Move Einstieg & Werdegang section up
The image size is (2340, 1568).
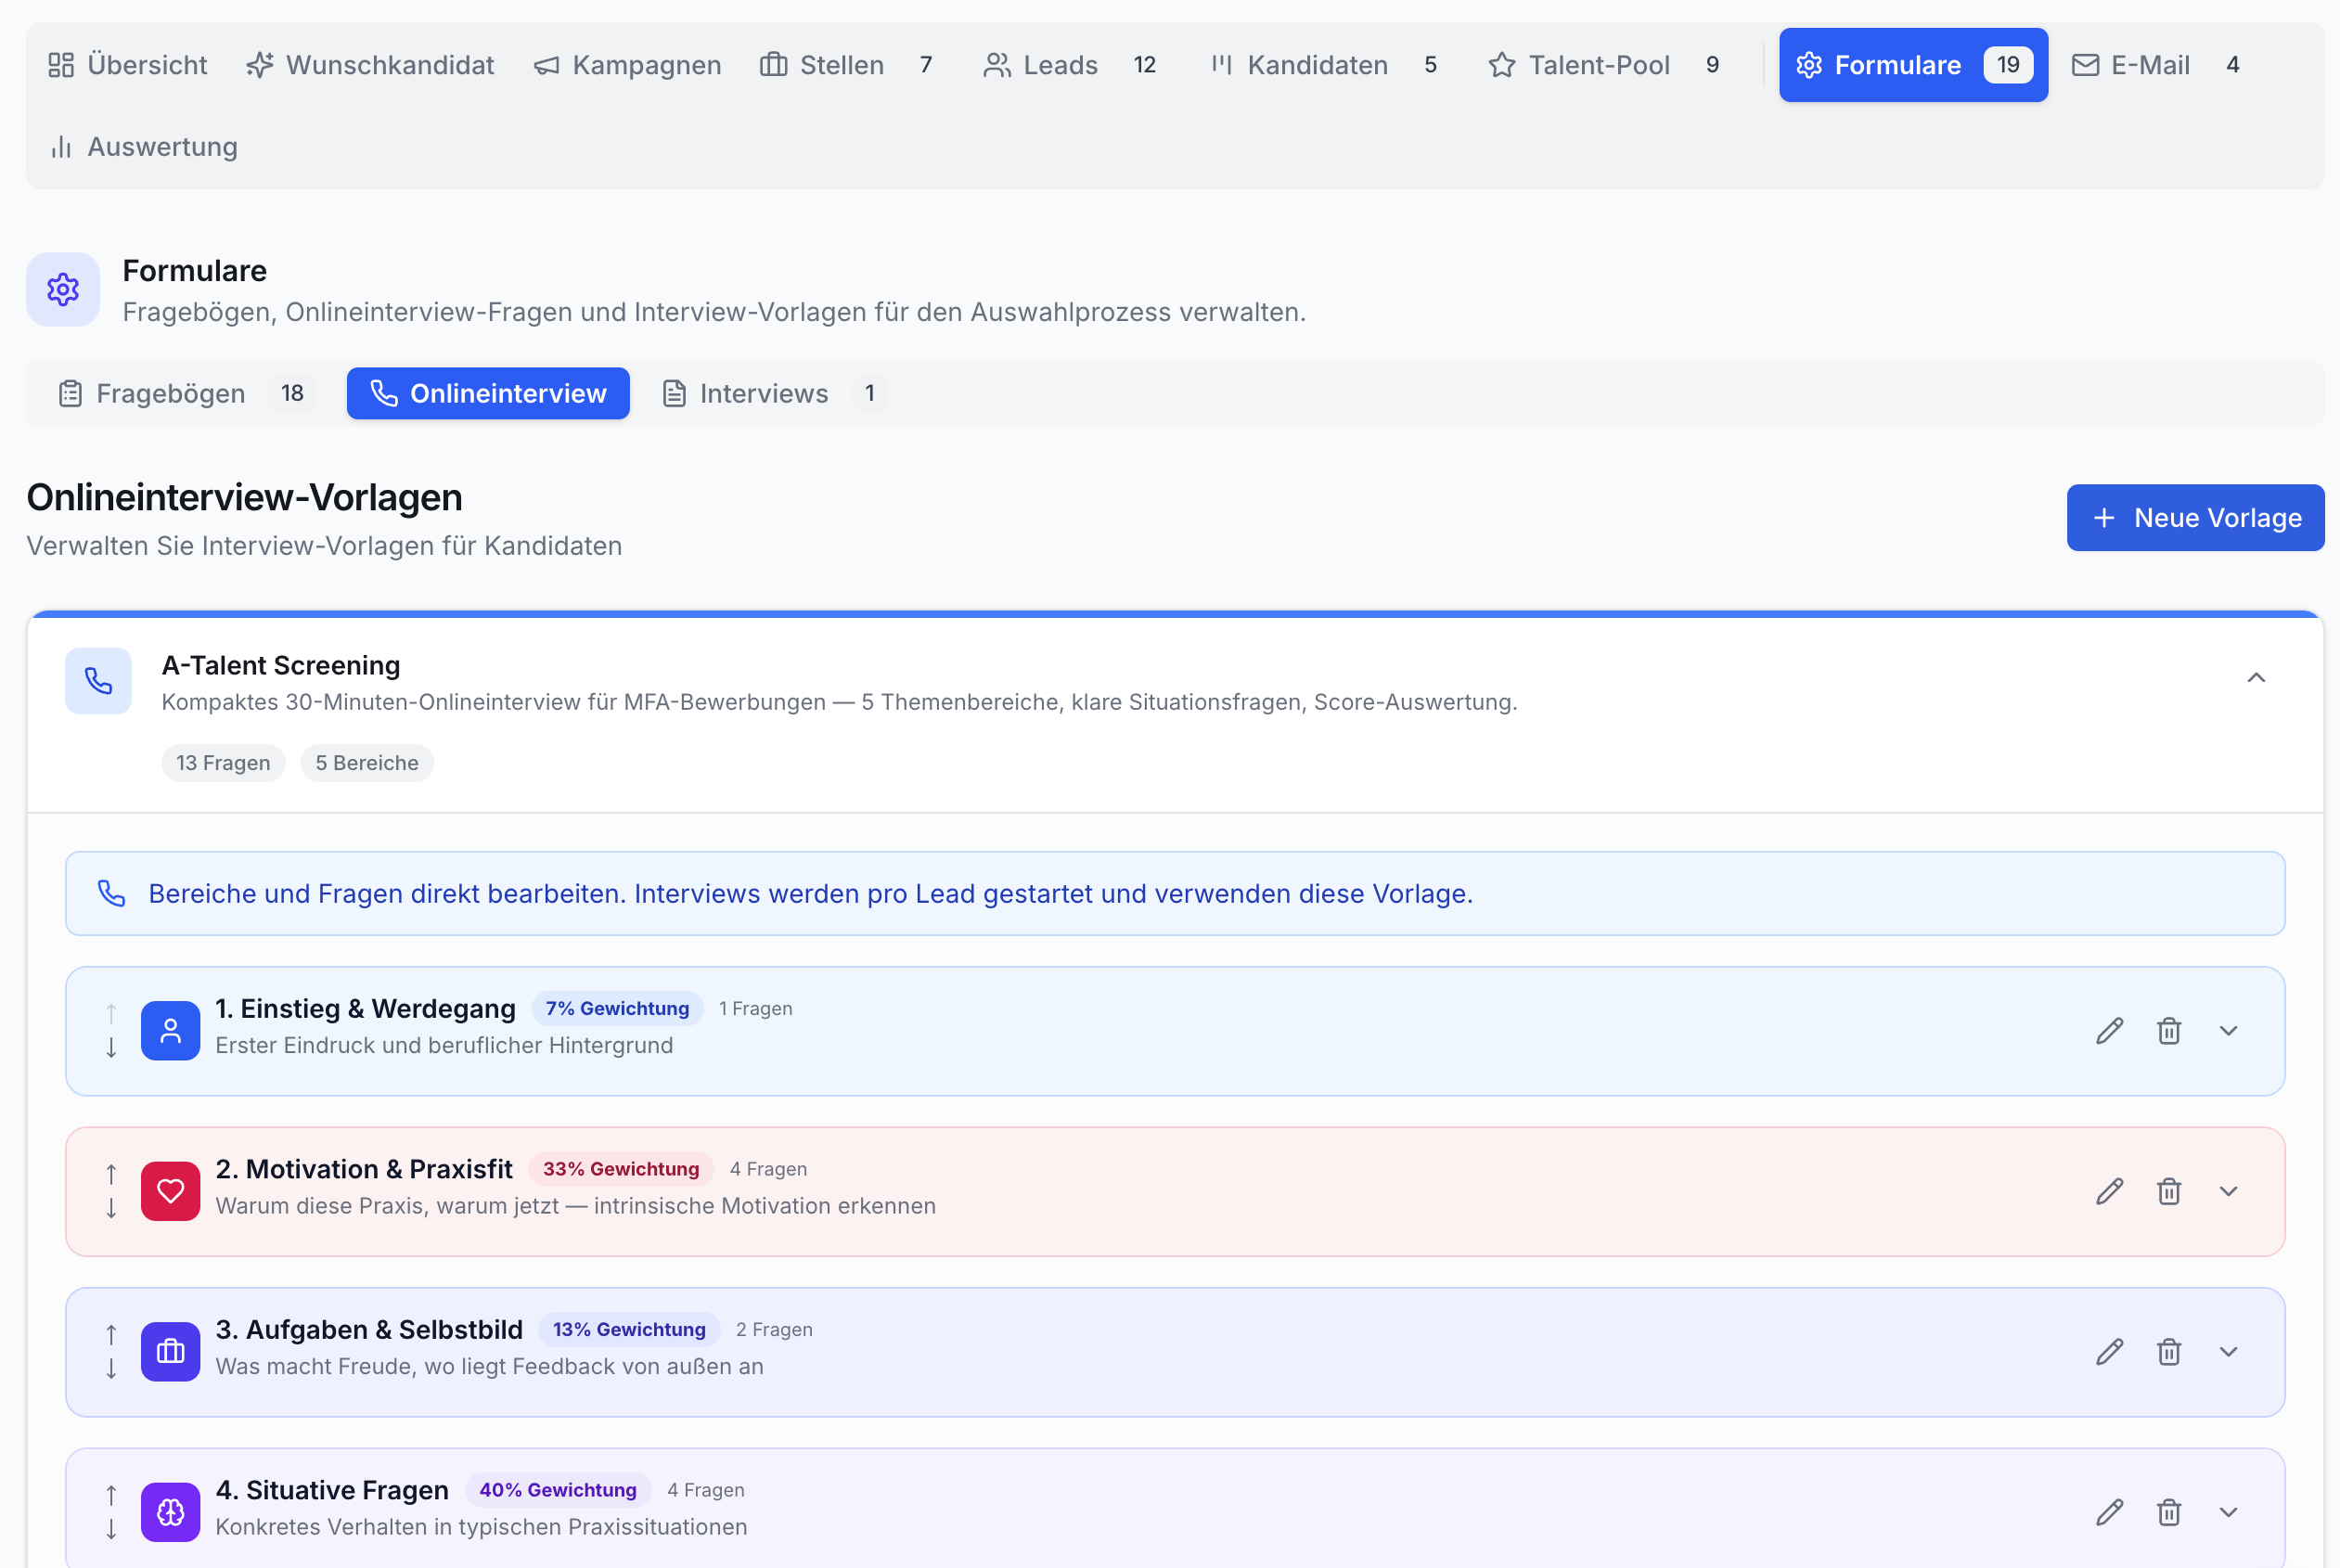(111, 1013)
